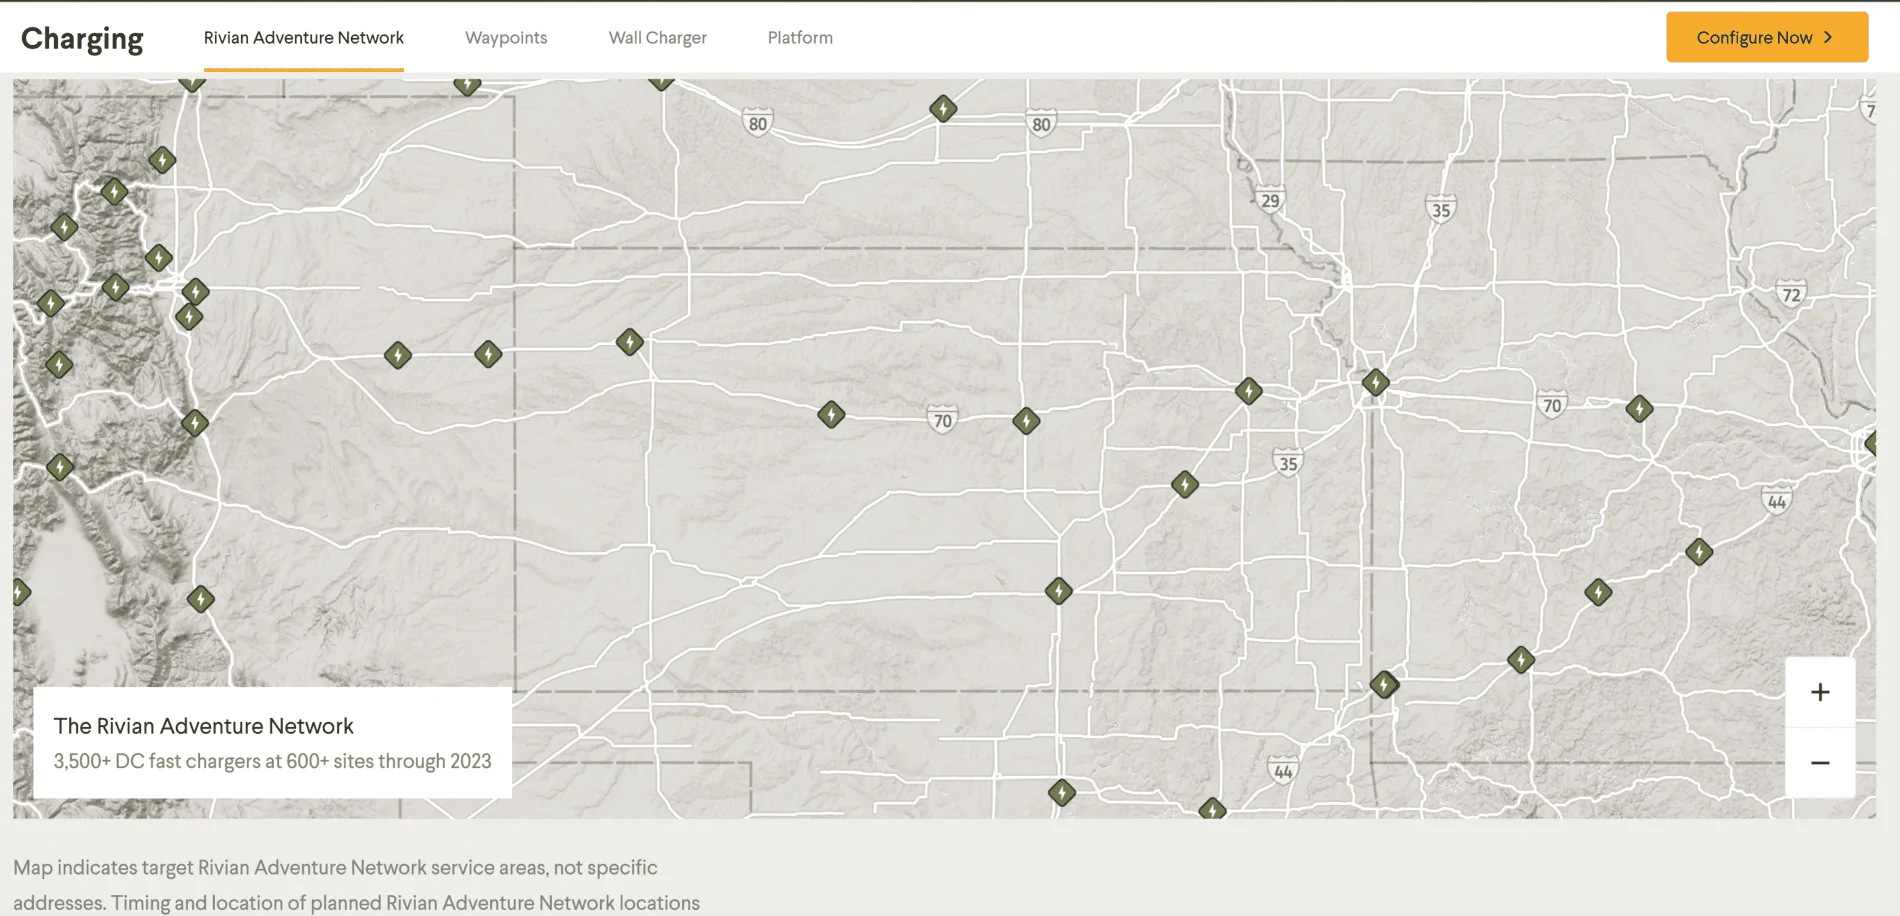1900x916 pixels.
Task: Go to the Wall Charger tab
Action: 658,38
